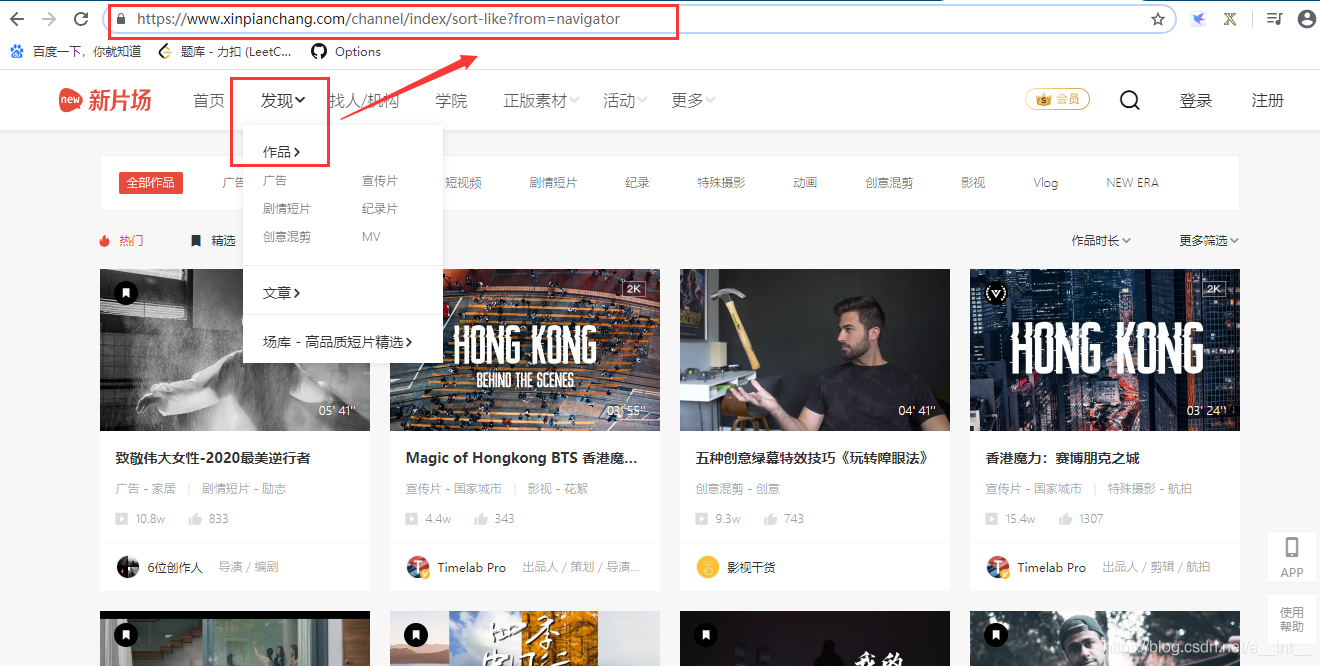
Task: Open 场库 - 高品质短片精选 entry
Action: 338,342
